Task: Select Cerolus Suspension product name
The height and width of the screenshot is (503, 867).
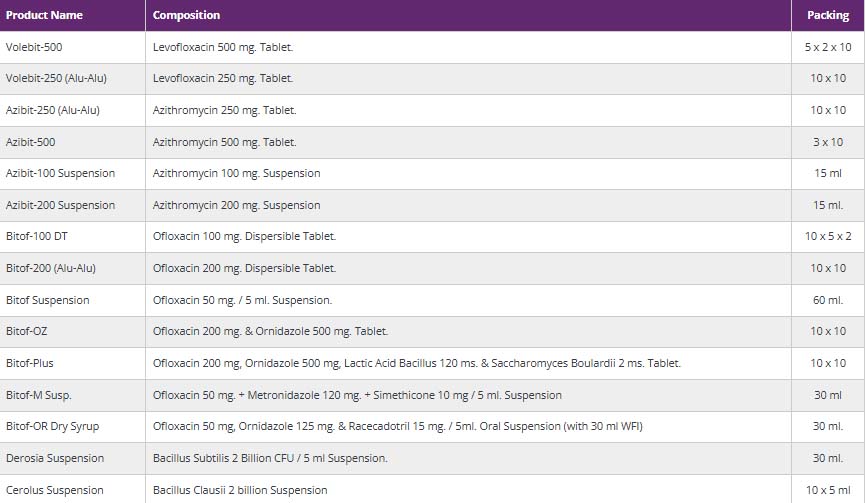Action: click(54, 490)
